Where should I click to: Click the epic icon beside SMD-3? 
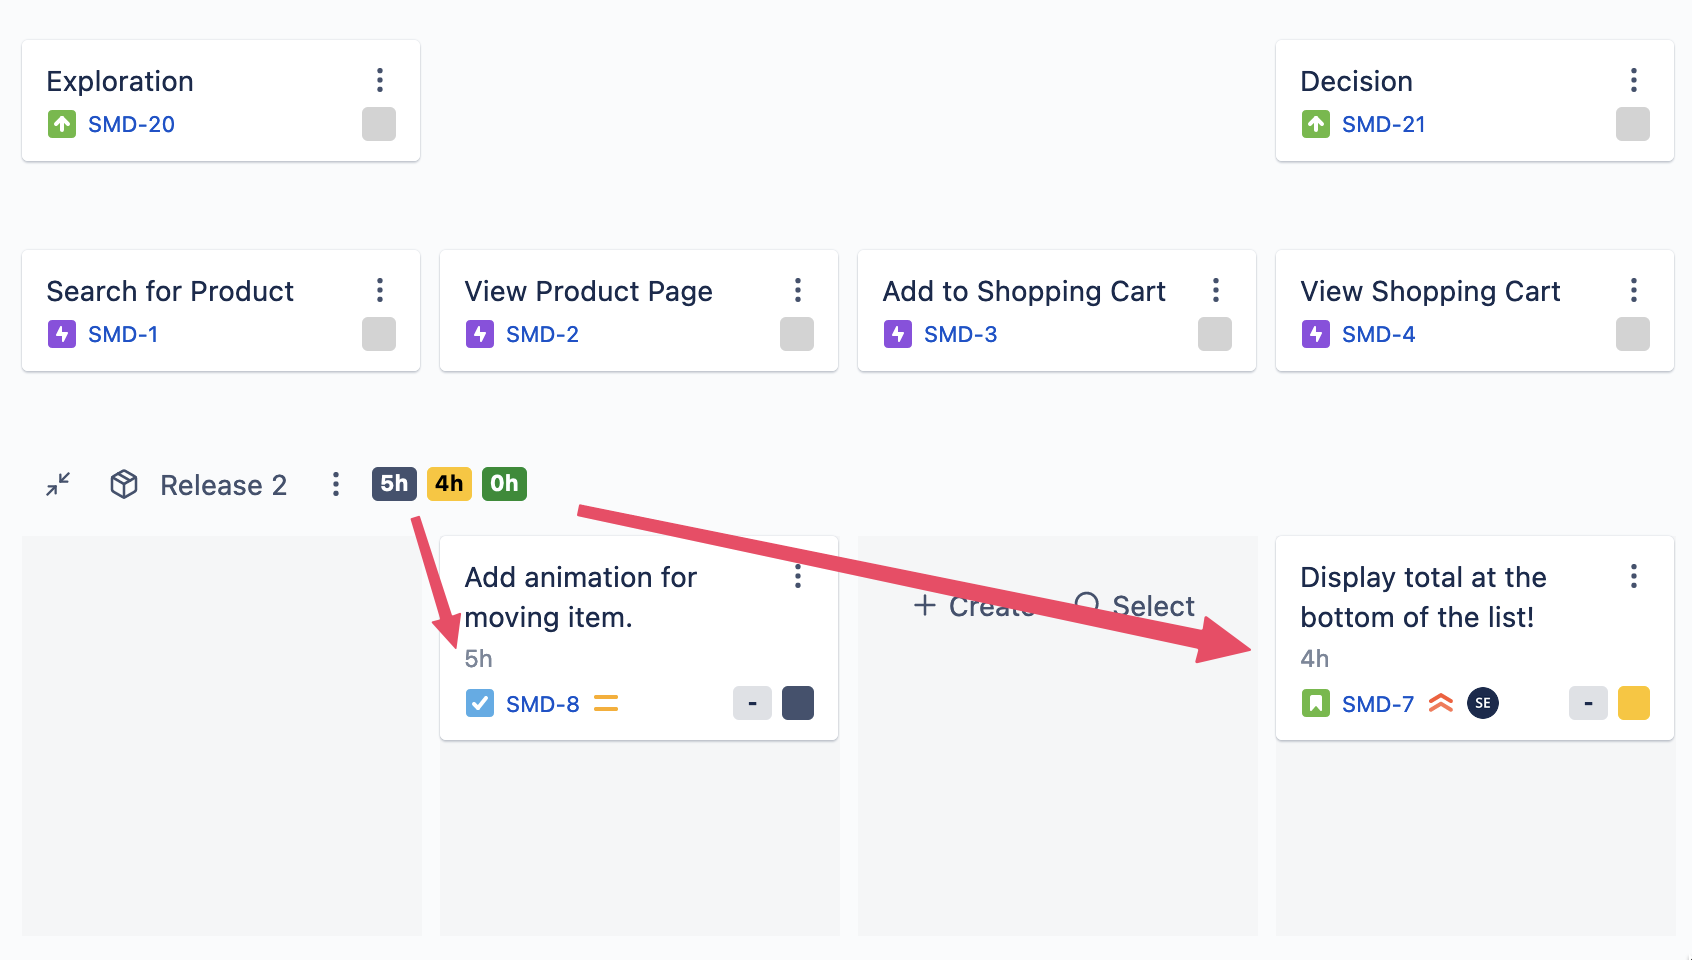[x=898, y=334]
